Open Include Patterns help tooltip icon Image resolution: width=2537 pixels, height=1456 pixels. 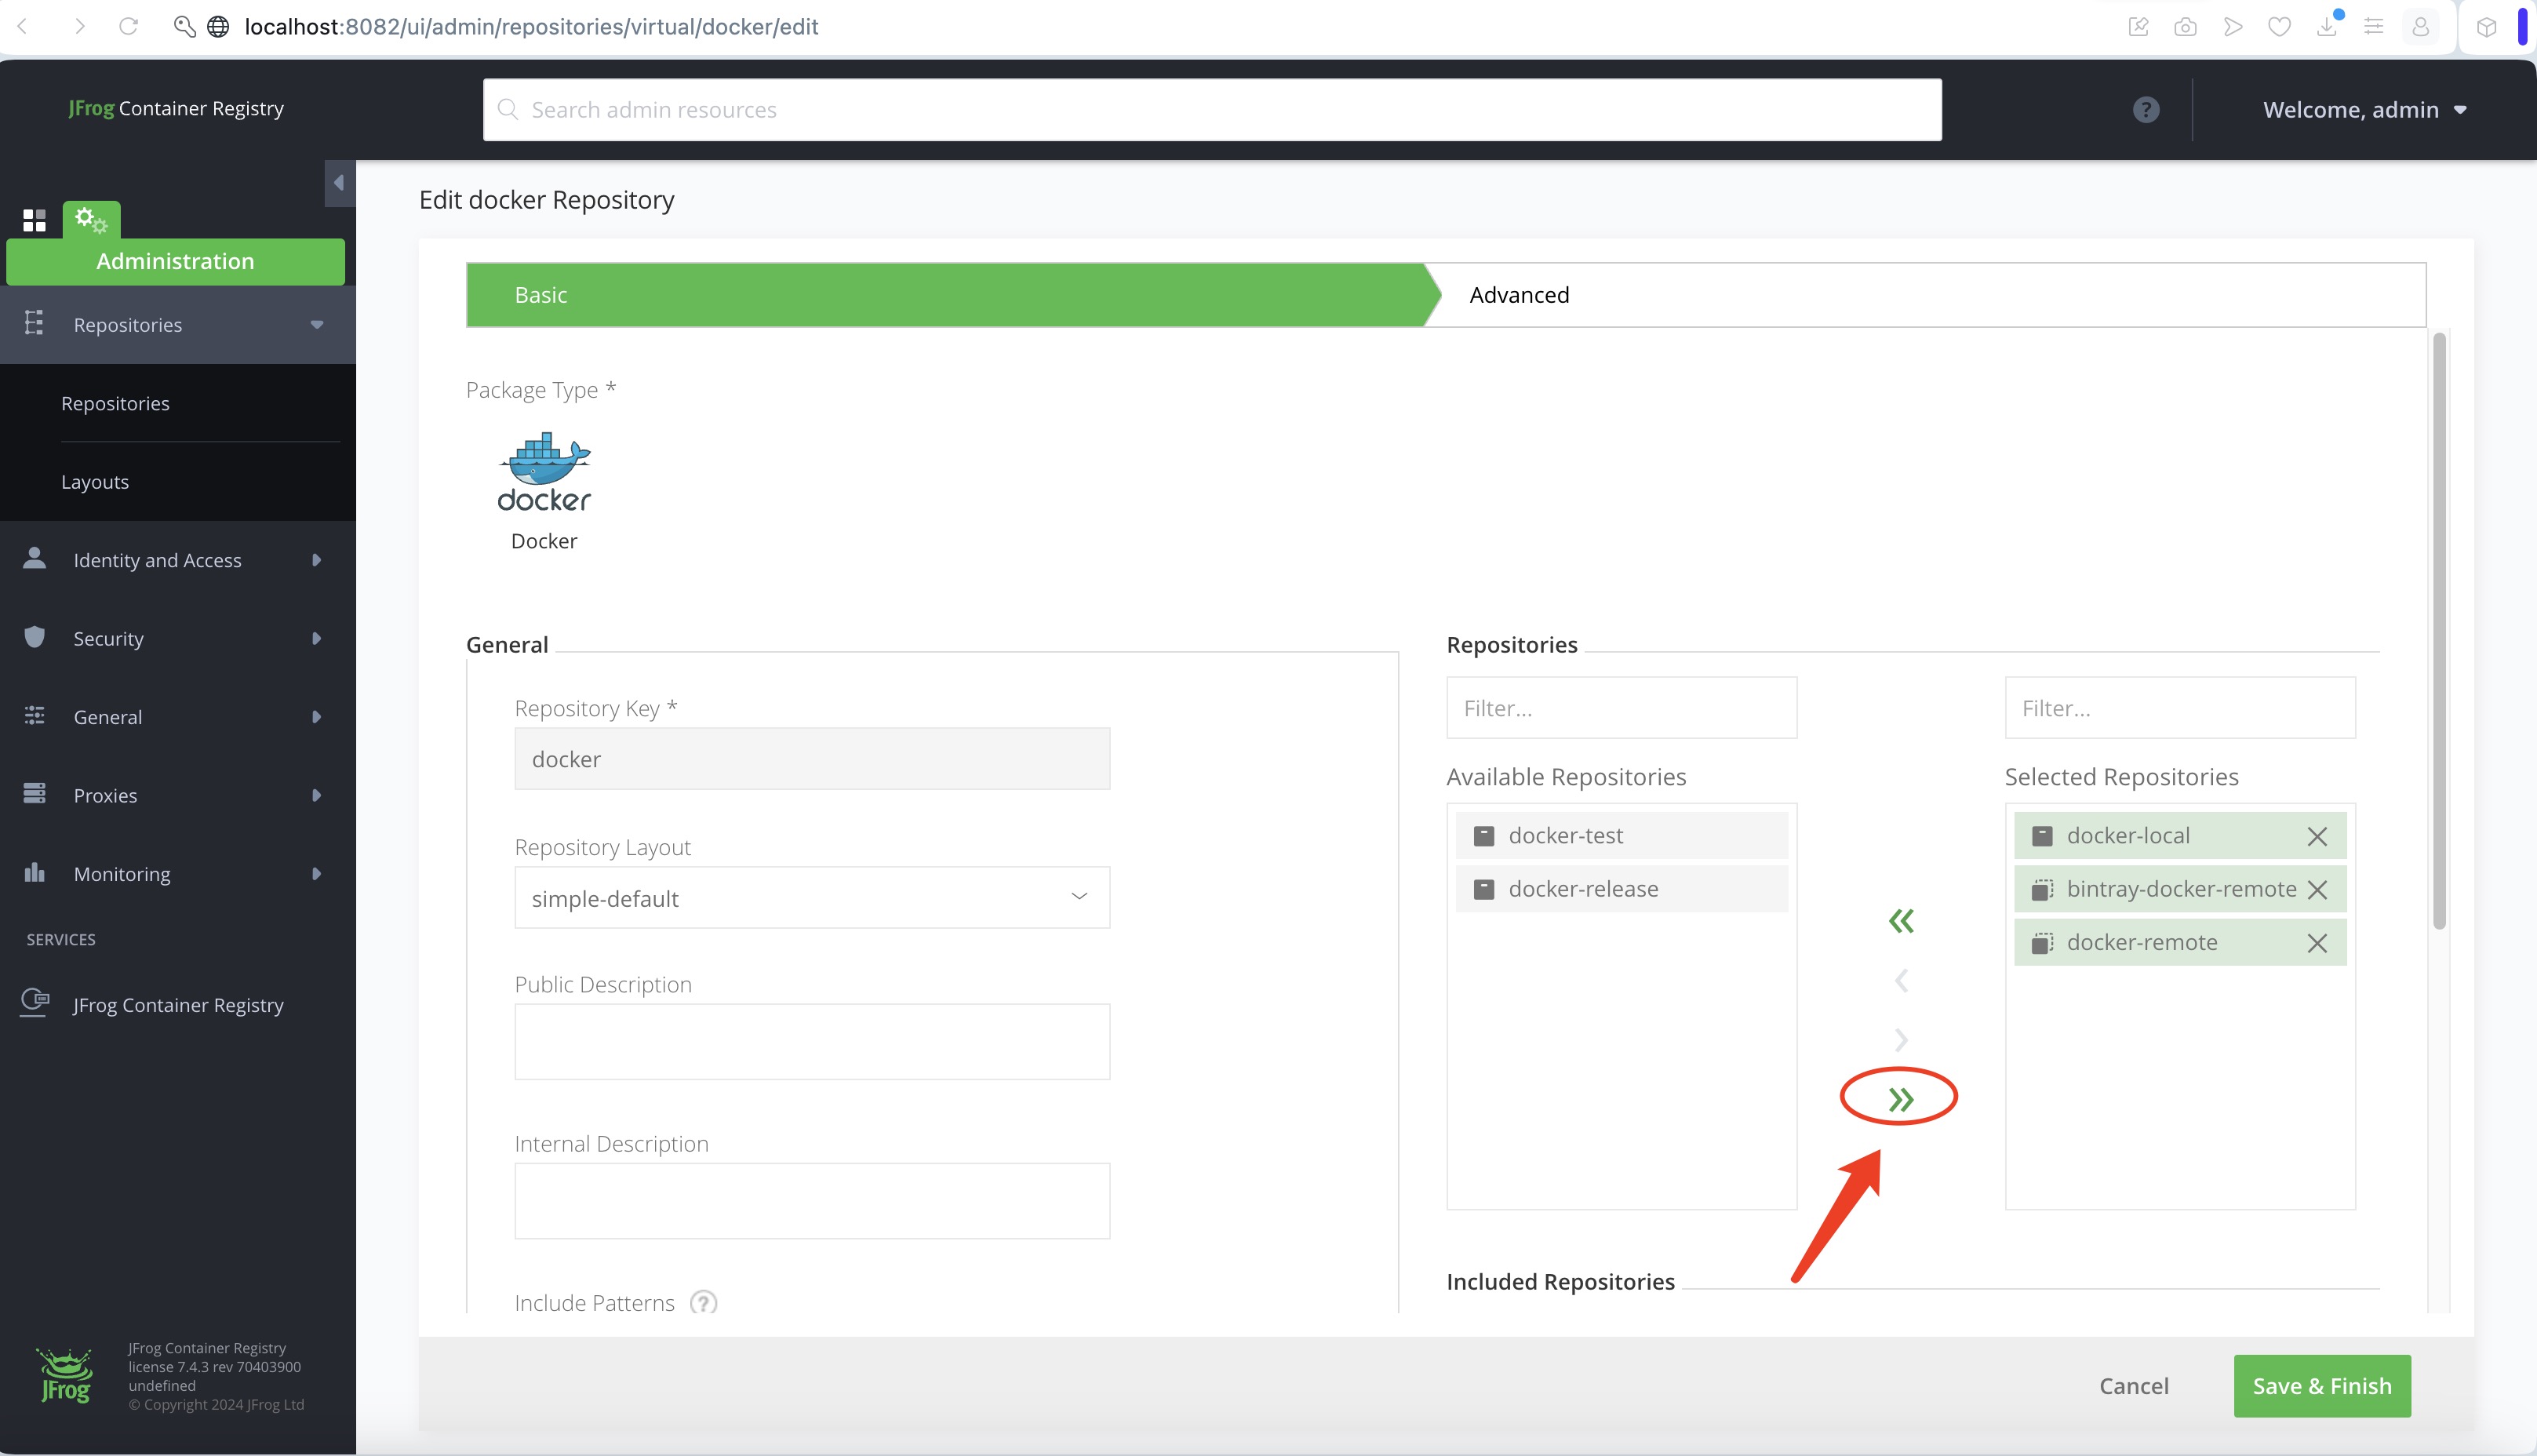[704, 1303]
